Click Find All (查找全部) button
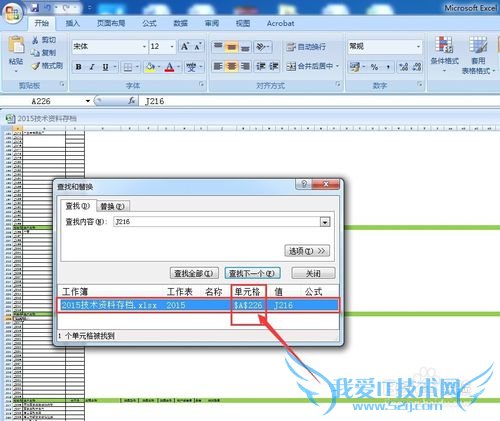This screenshot has width=500, height=421. coord(194,274)
